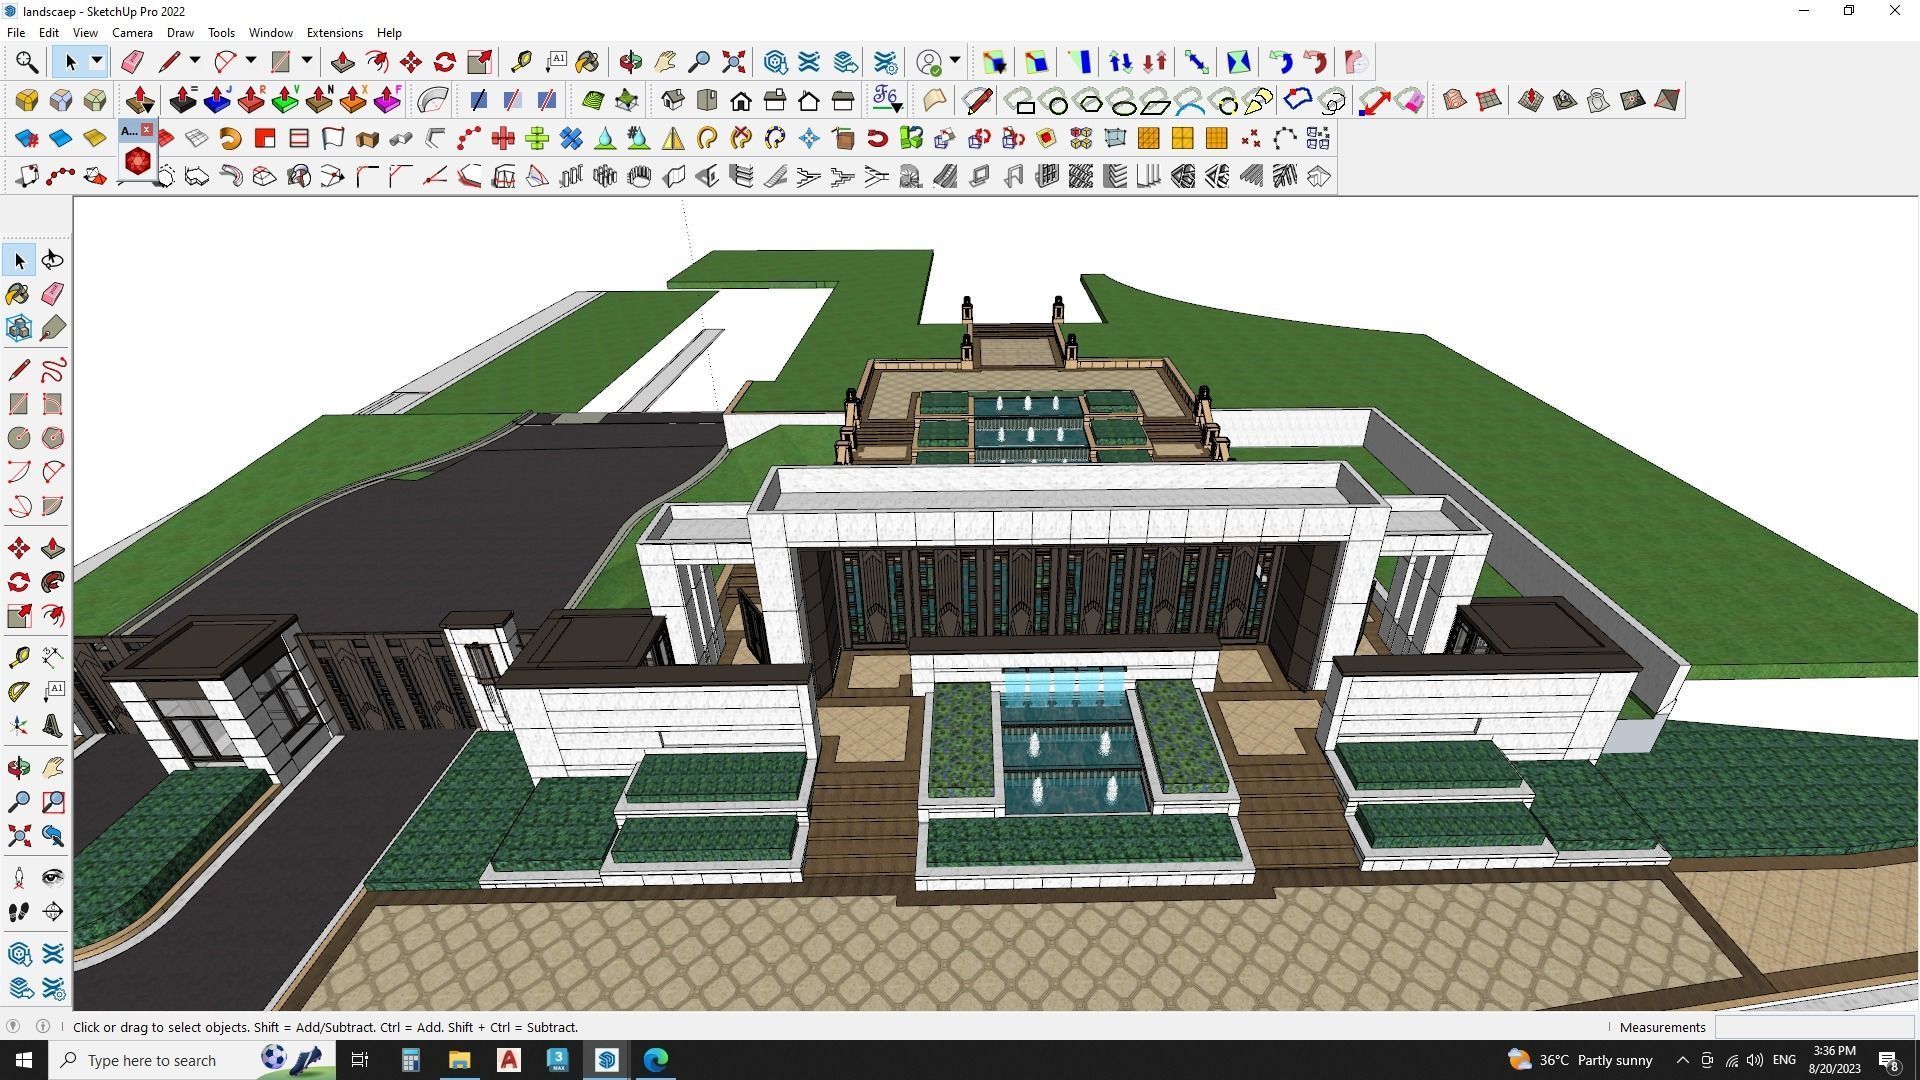The height and width of the screenshot is (1080, 1920).
Task: Activate the Orbit tool in top toolbar
Action: pyautogui.click(x=630, y=62)
